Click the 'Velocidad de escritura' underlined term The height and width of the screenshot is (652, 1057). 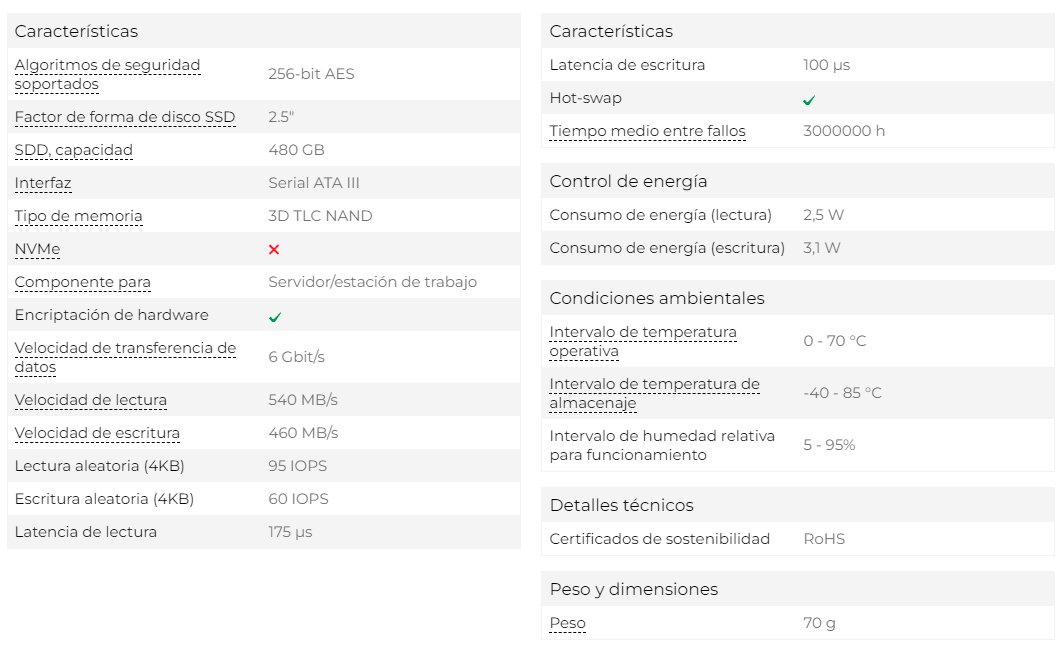97,433
